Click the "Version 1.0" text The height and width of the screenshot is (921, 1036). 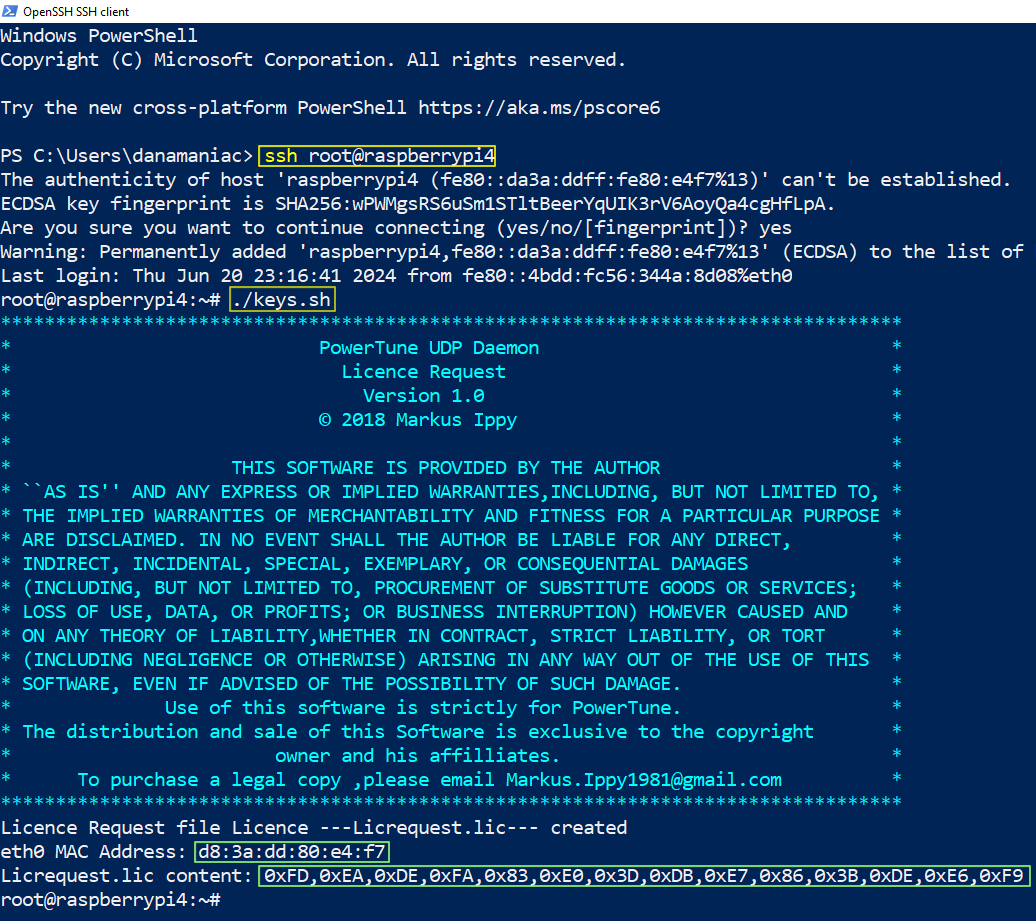click(424, 396)
